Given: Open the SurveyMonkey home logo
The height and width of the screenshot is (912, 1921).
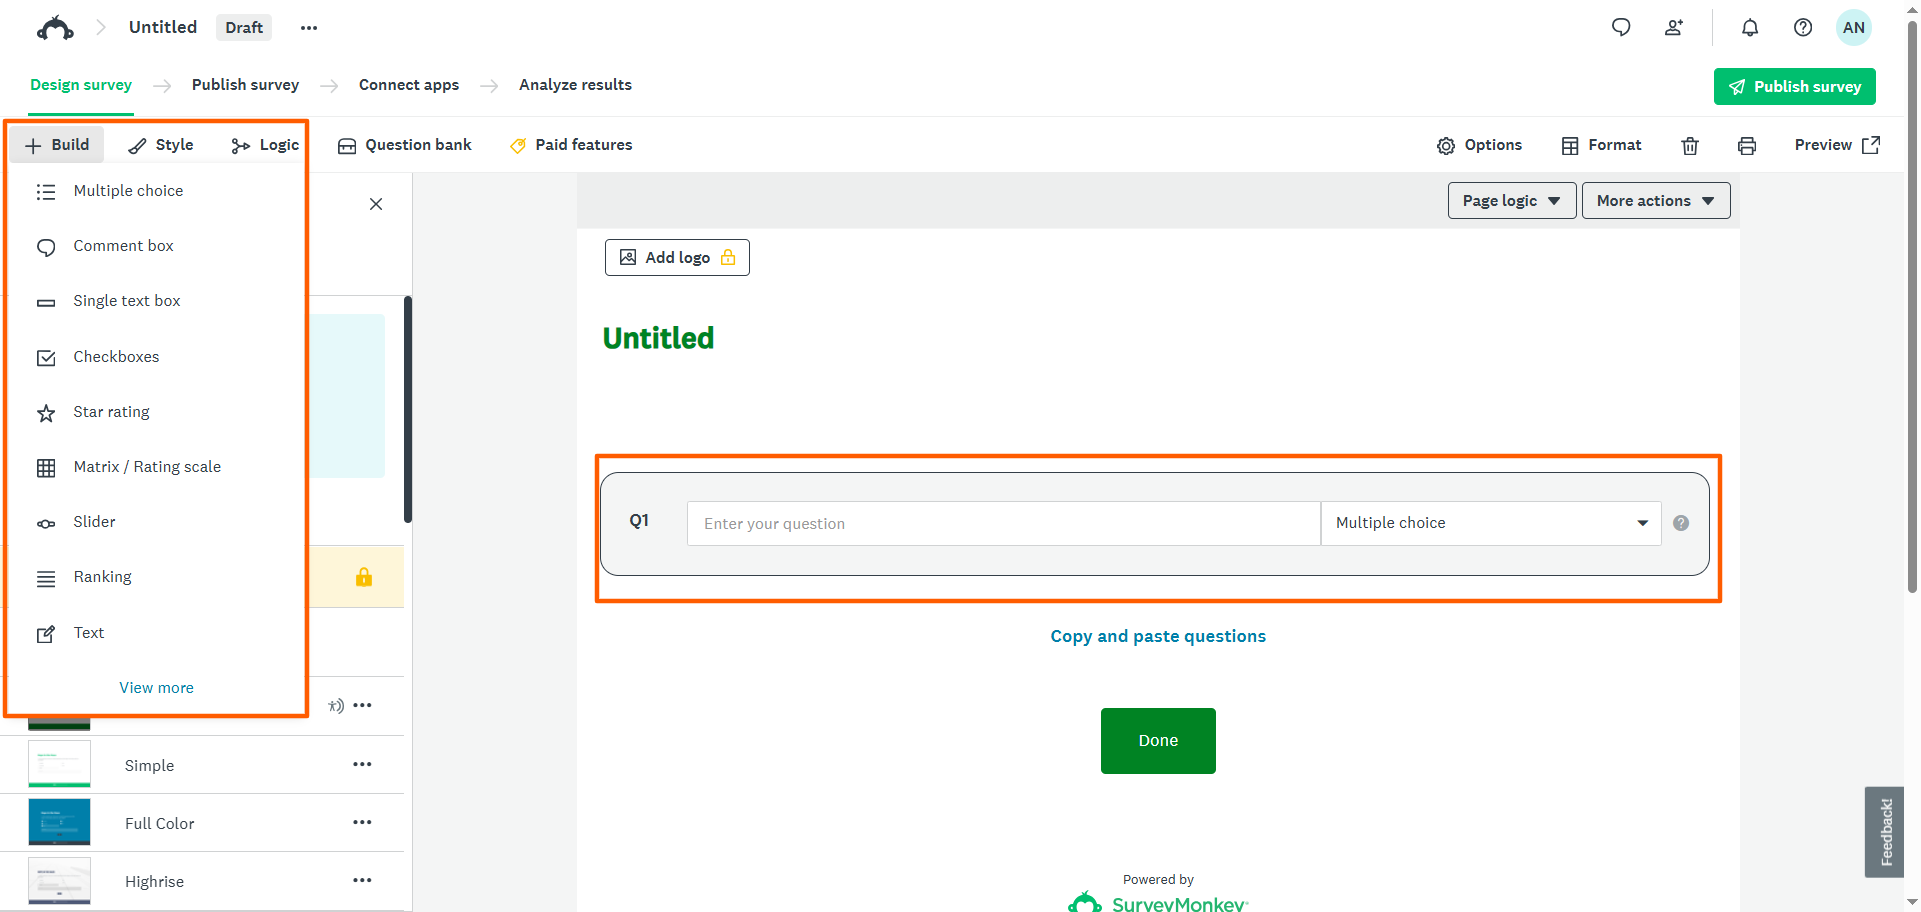Looking at the screenshot, I should (55, 28).
